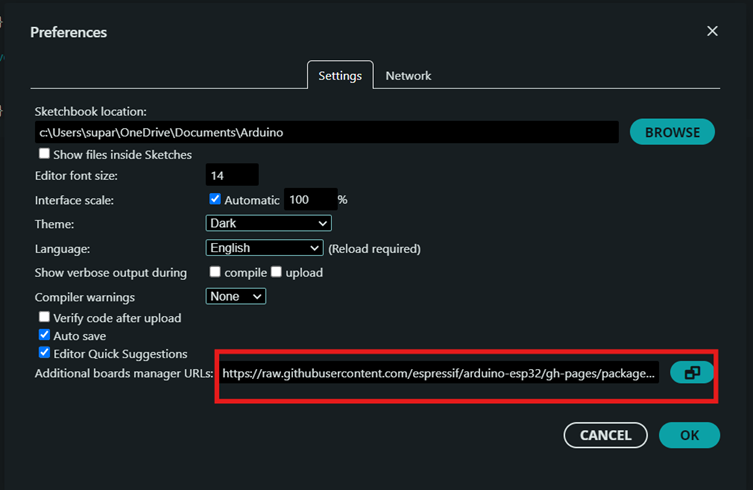Uncheck Editor Quick Suggestions

[44, 353]
